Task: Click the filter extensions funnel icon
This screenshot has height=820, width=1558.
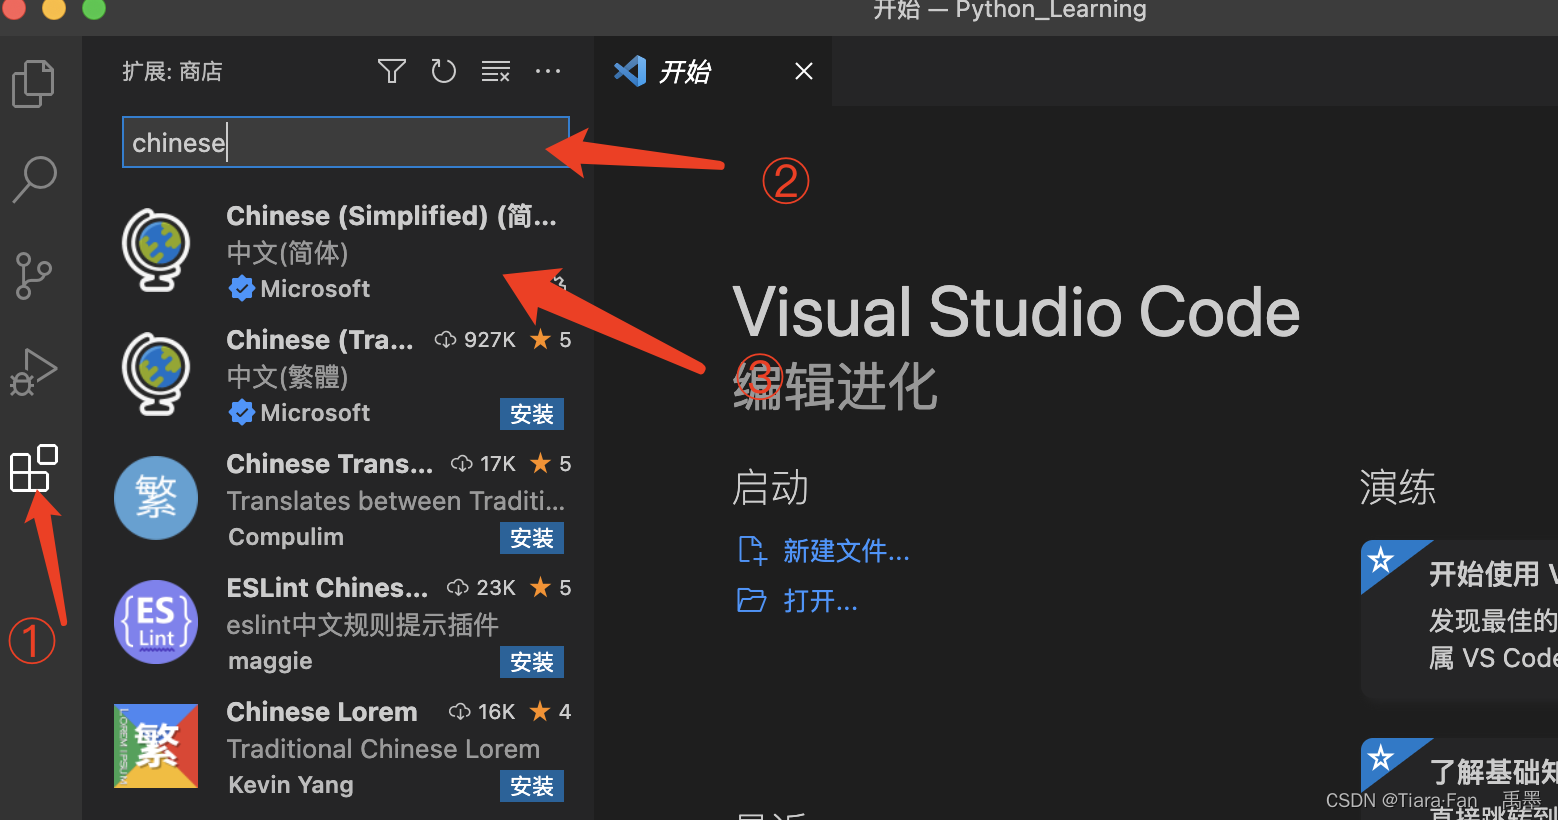Action: coord(392,71)
